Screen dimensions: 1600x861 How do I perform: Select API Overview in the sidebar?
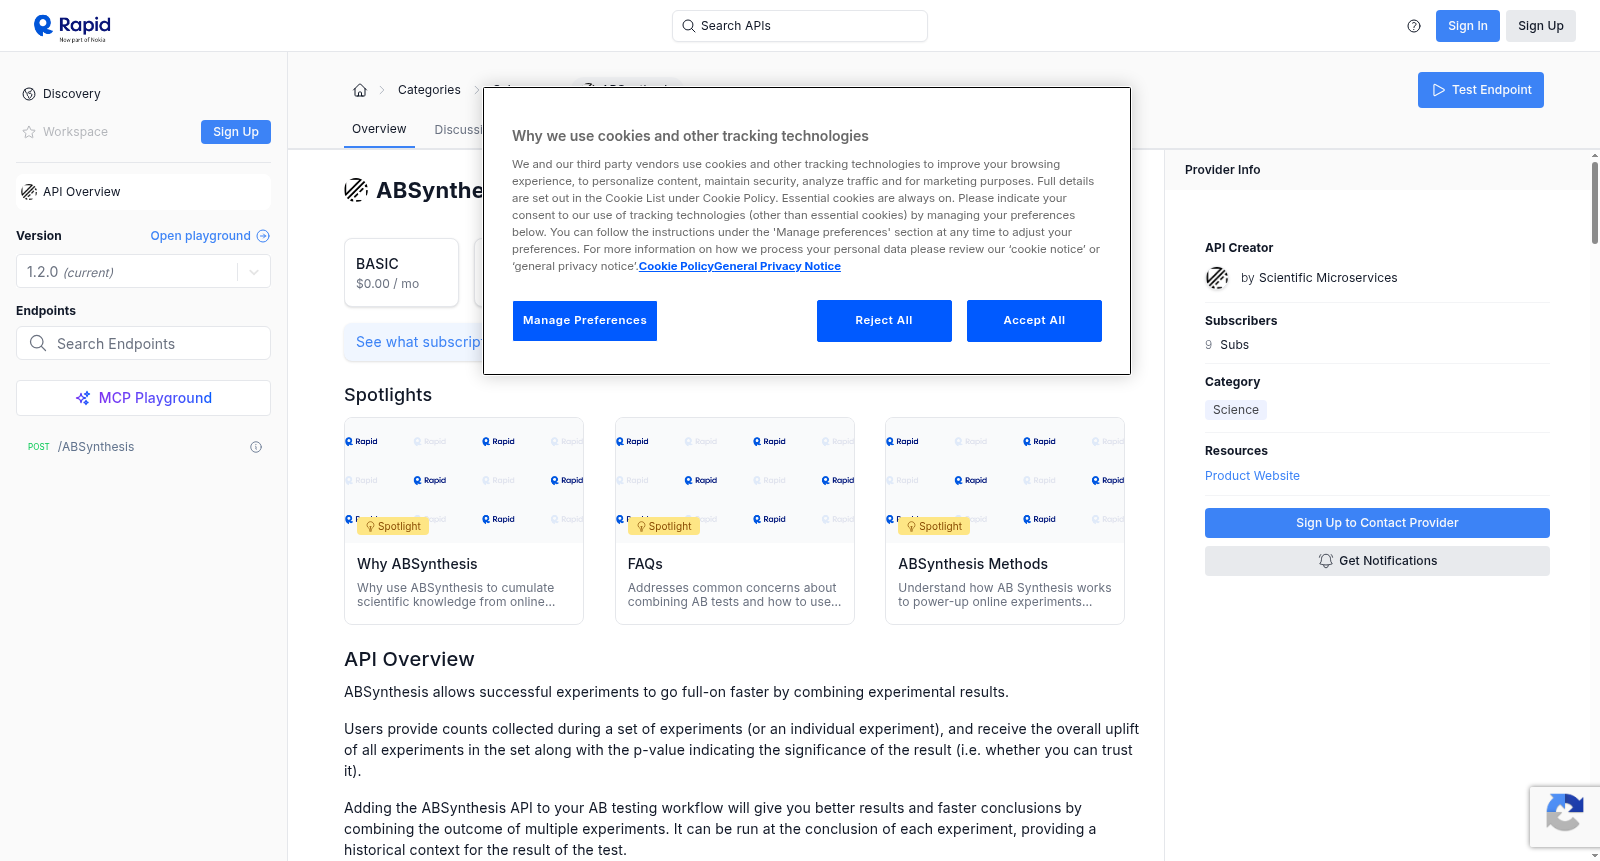tap(143, 192)
